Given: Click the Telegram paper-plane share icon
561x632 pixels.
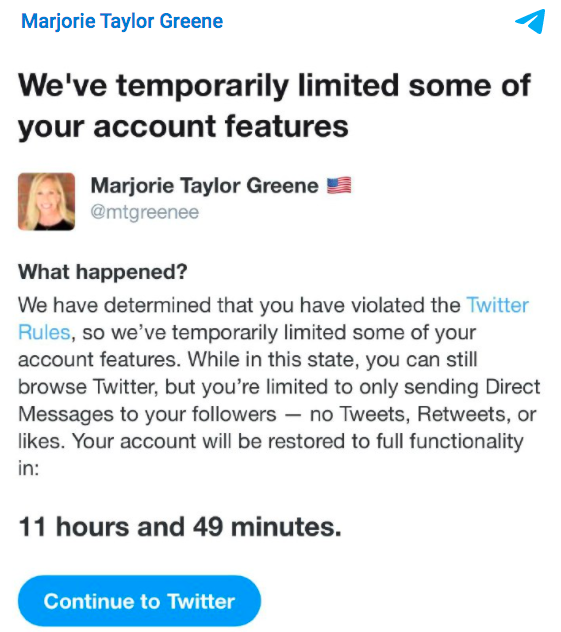Looking at the screenshot, I should point(530,21).
